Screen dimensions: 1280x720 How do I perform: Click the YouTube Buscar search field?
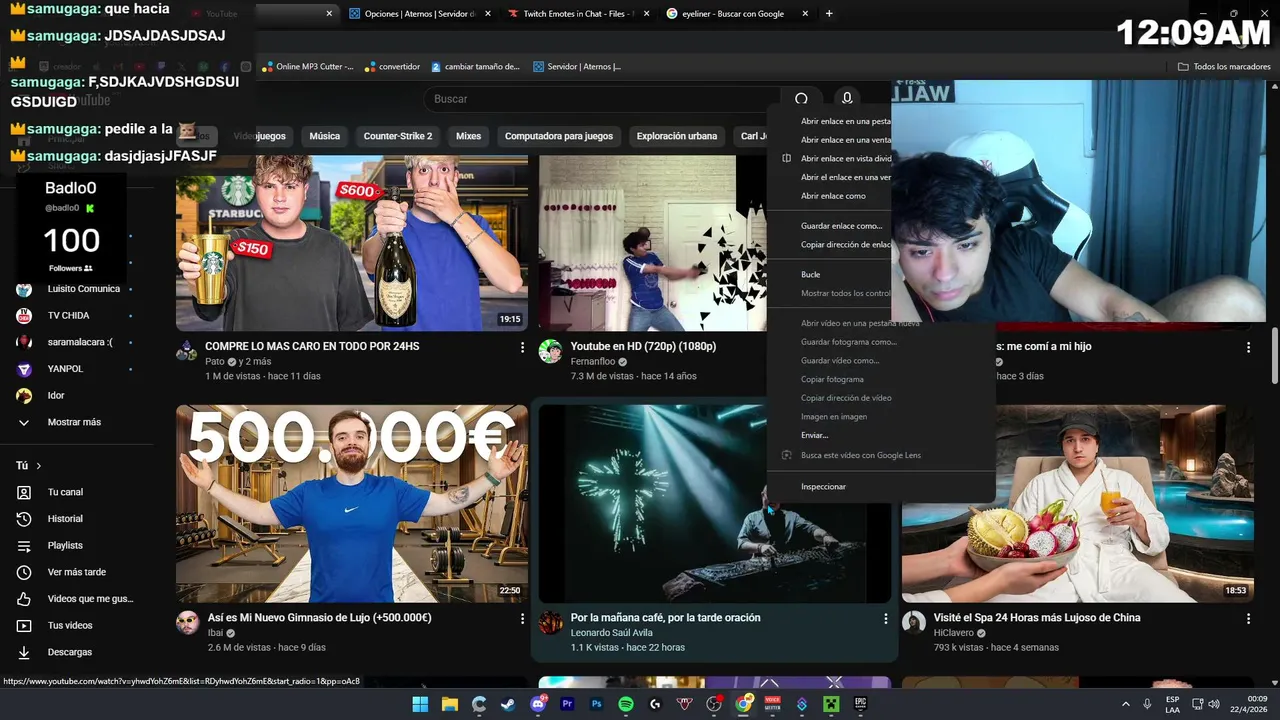point(600,99)
